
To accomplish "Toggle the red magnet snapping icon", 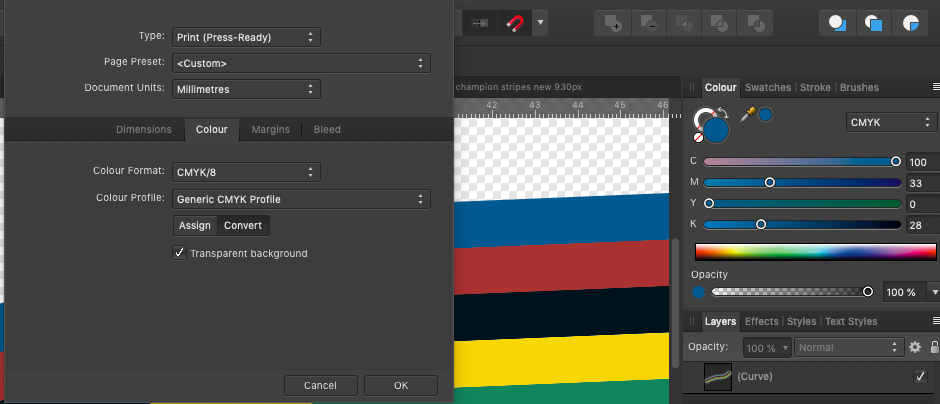I will pos(515,23).
